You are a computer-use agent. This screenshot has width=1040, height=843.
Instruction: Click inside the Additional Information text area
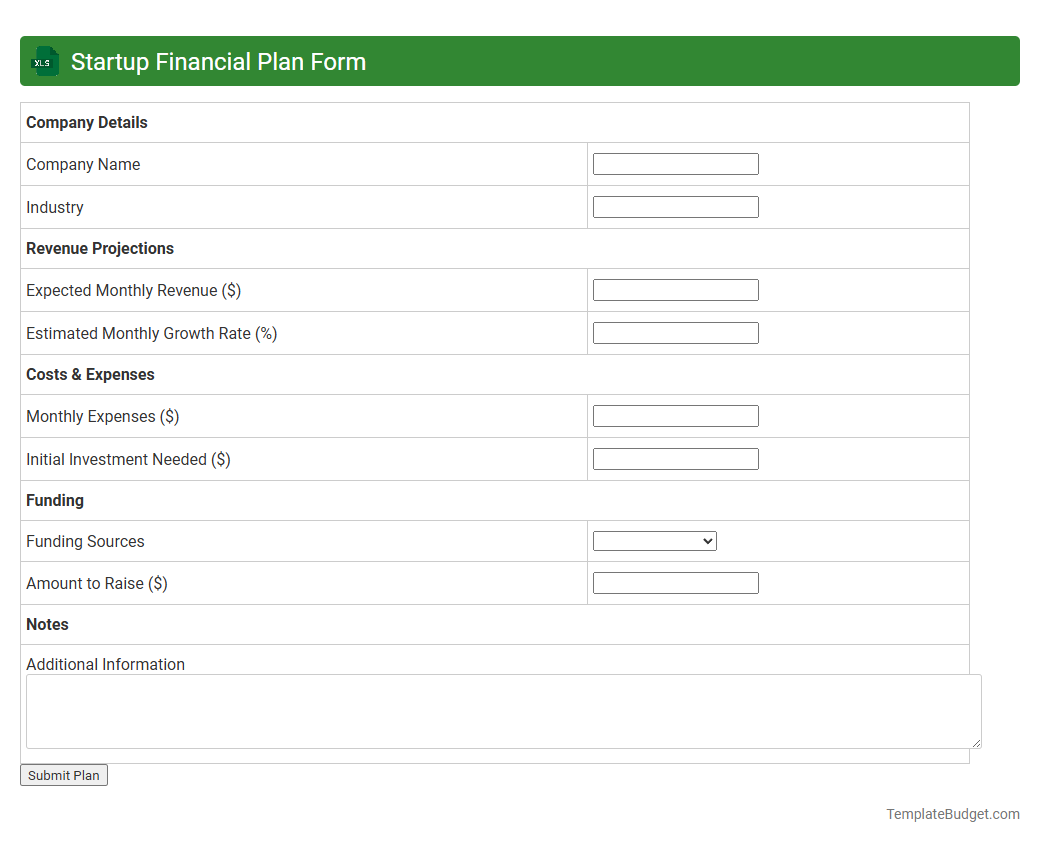500,710
